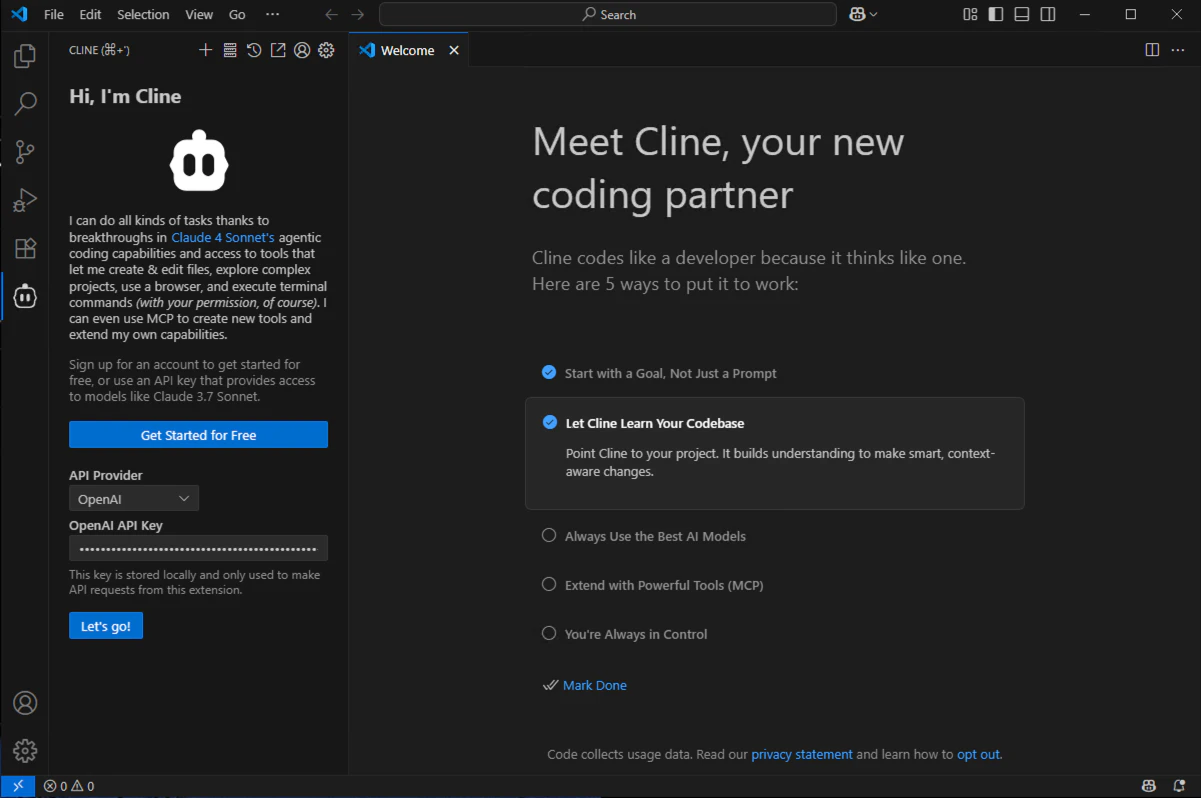1201x798 pixels.
Task: Go forward with the right arrow
Action: [358, 14]
